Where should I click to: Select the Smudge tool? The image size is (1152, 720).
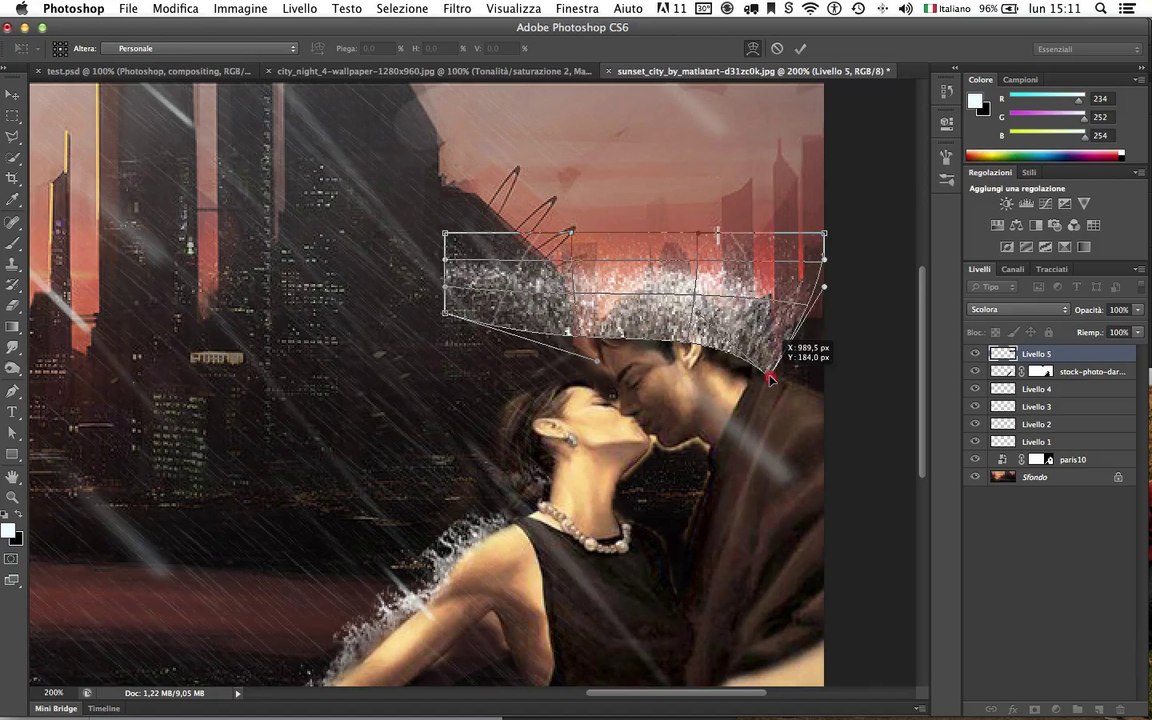[12, 348]
